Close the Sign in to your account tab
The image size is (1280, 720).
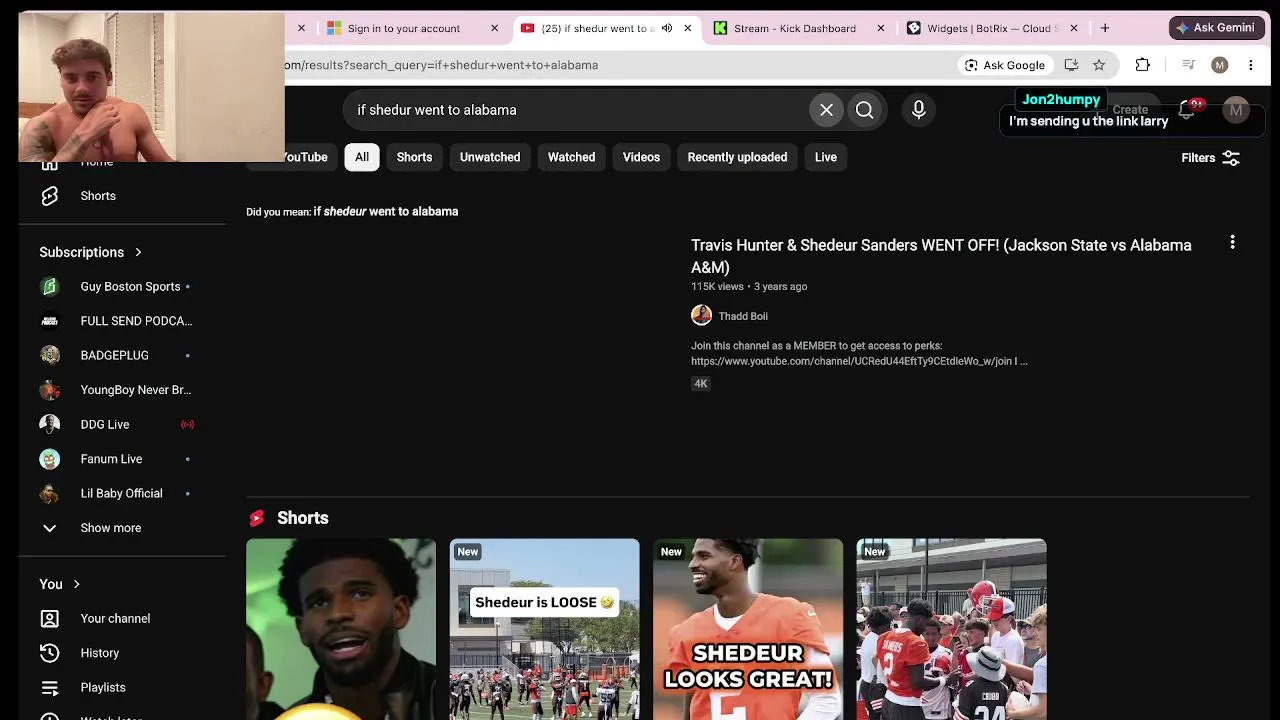click(x=494, y=28)
